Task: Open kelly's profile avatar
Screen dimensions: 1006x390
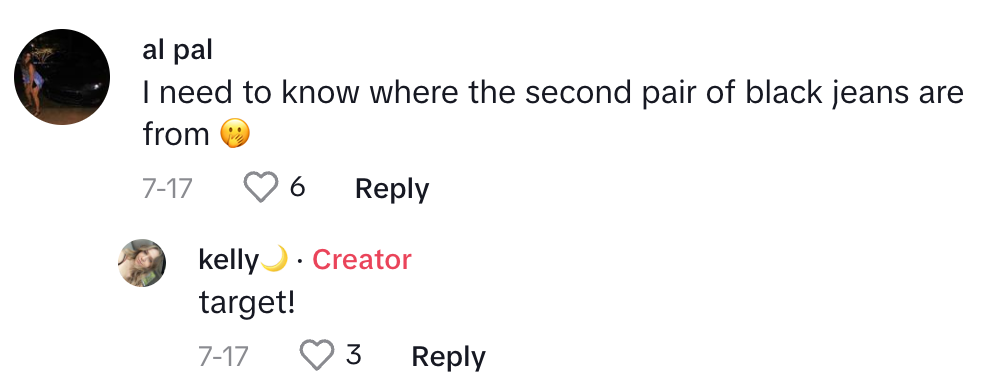Action: pyautogui.click(x=142, y=262)
